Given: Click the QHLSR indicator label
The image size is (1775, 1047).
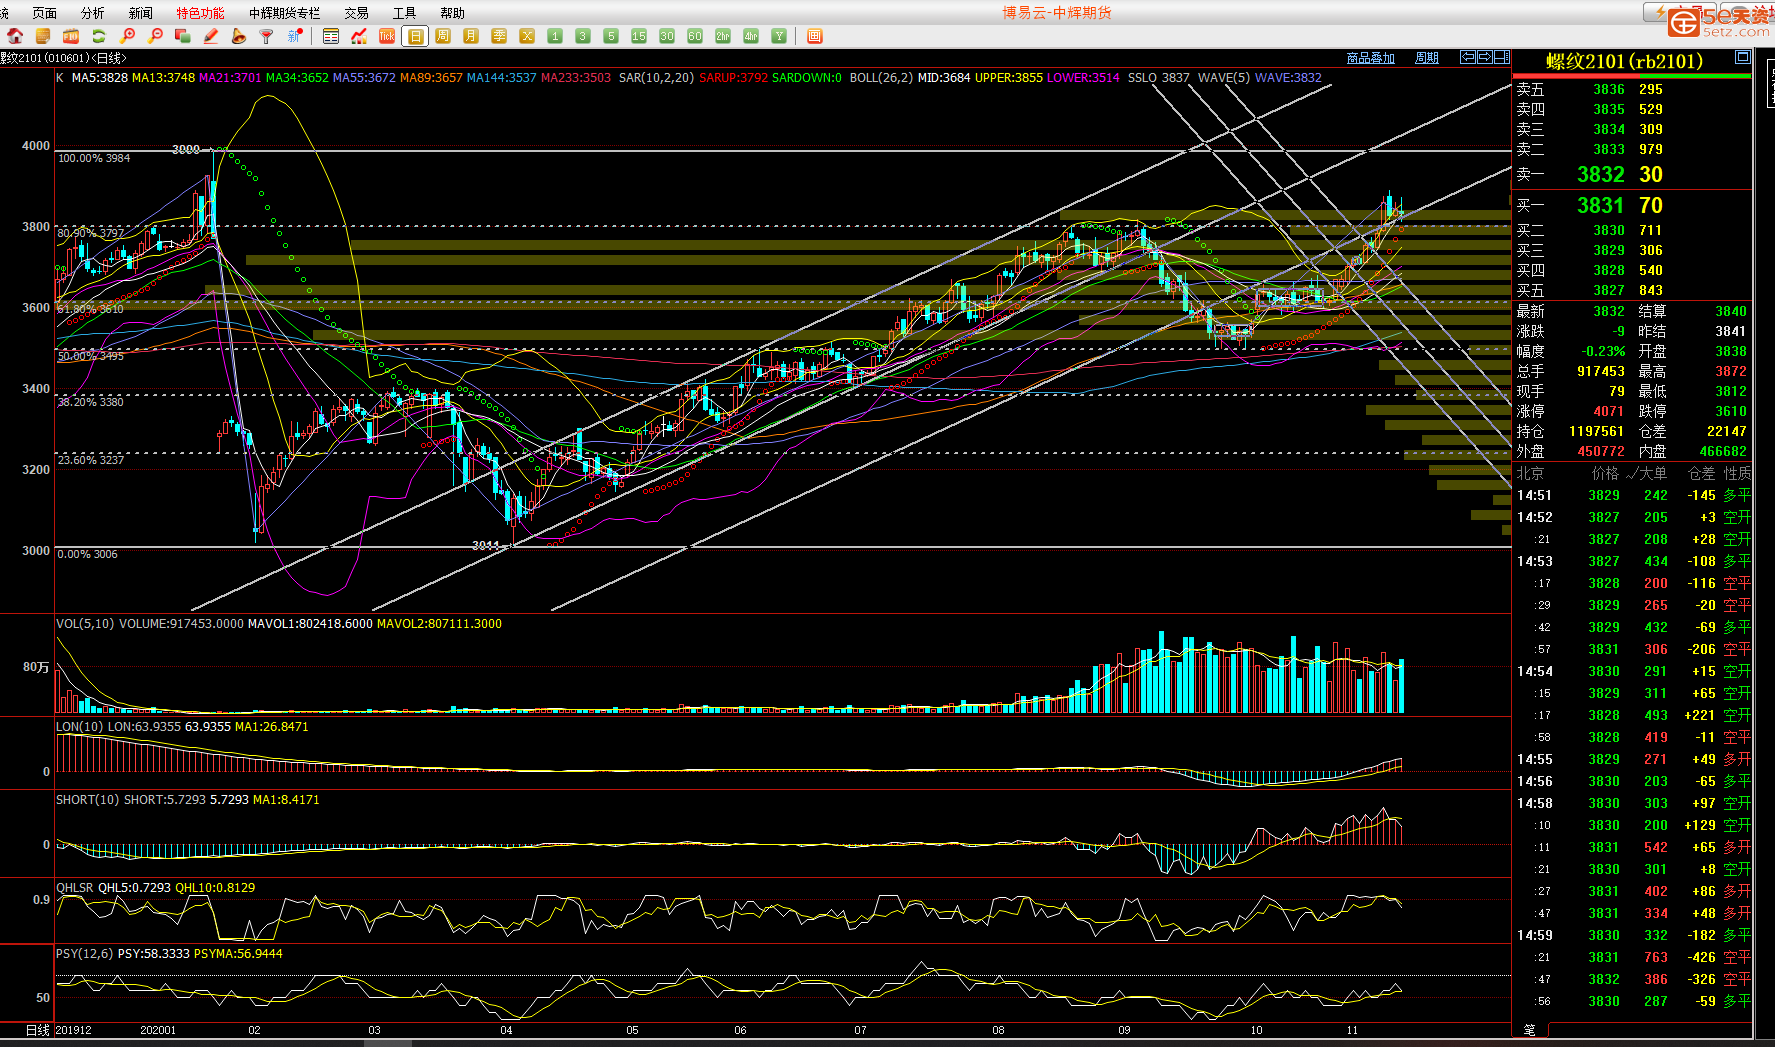Looking at the screenshot, I should pyautogui.click(x=75, y=887).
